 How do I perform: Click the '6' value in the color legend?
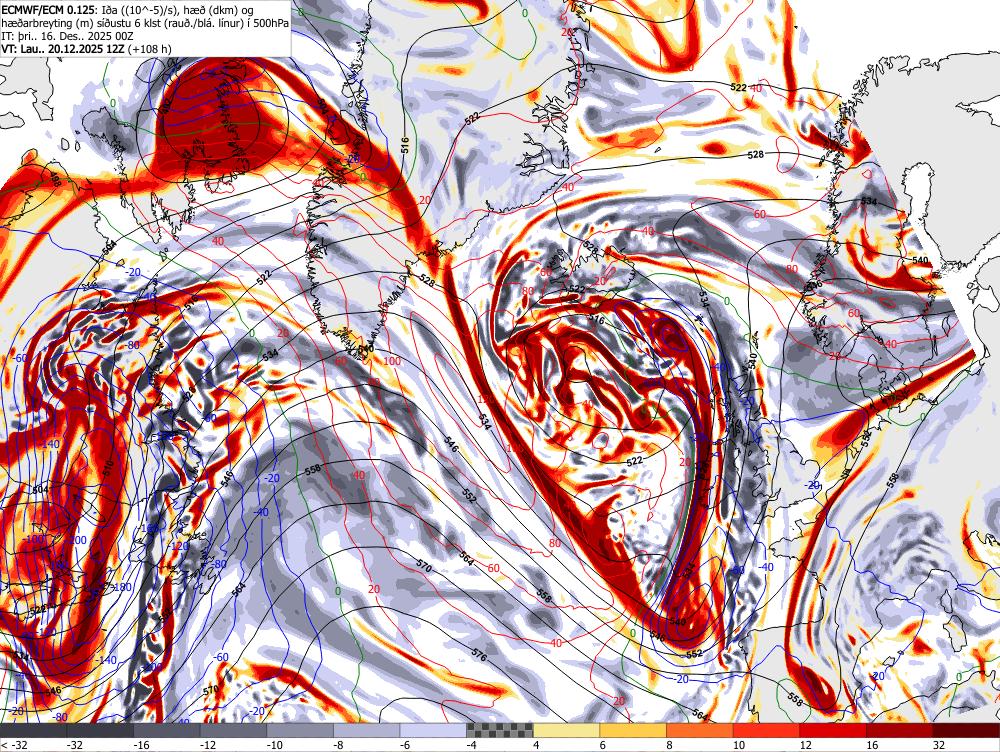(x=603, y=745)
